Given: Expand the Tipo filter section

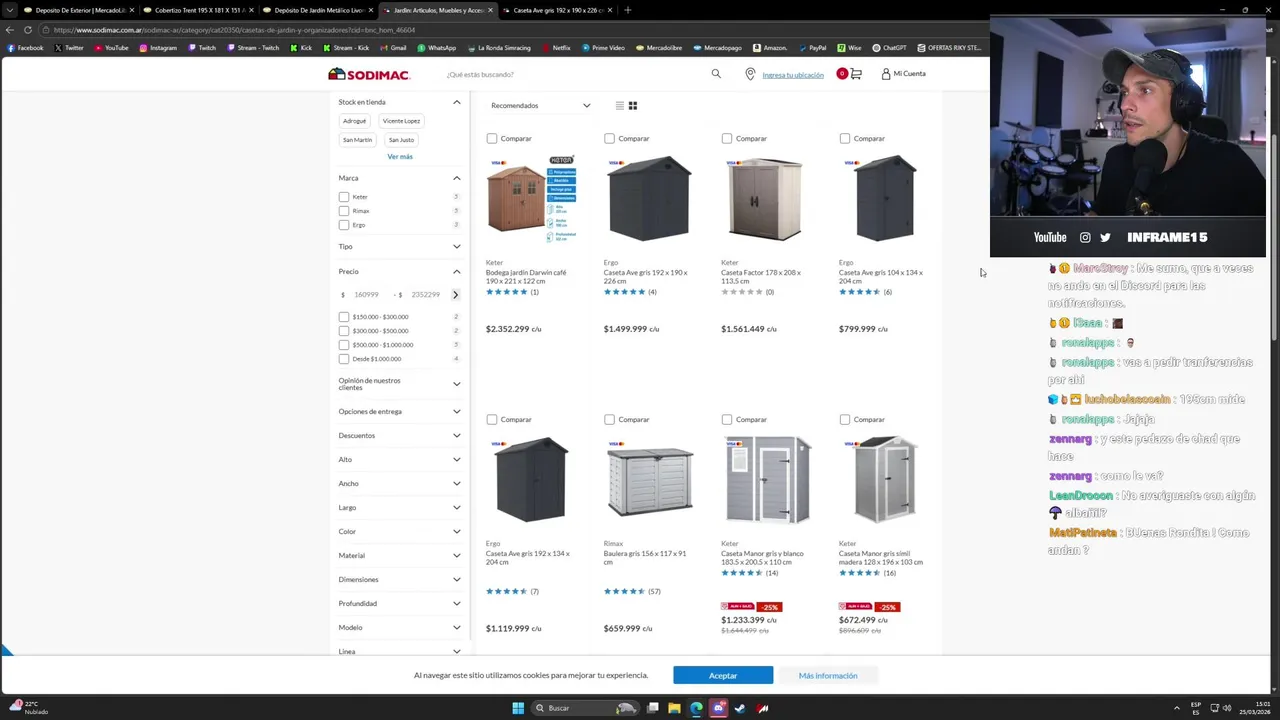Looking at the screenshot, I should [x=457, y=247].
